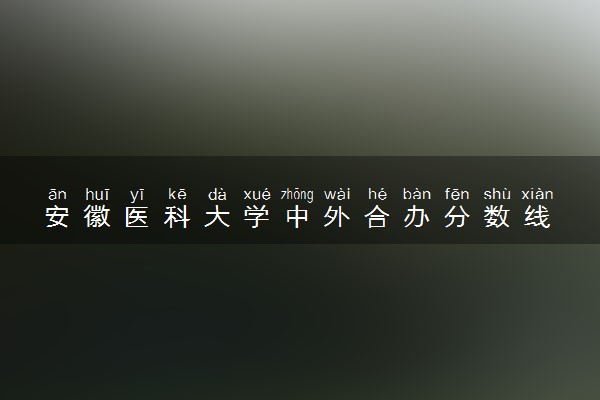Select the Chinese character 外

(x=337, y=217)
